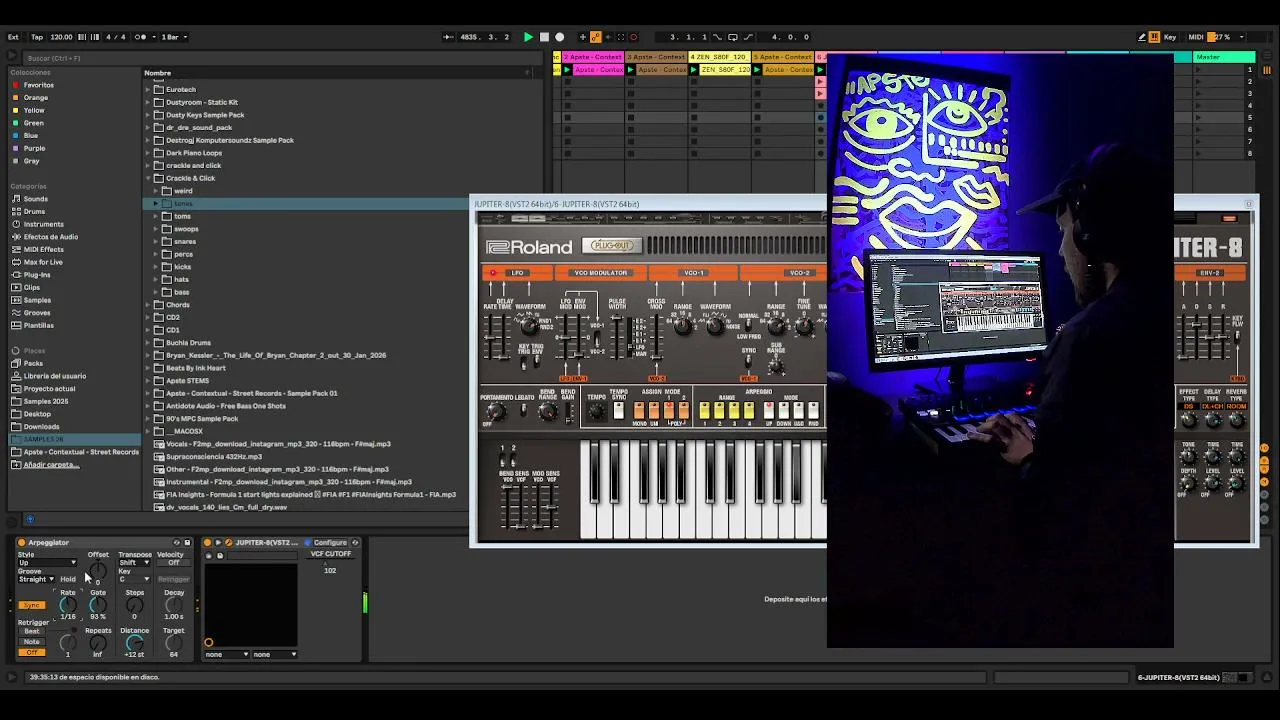
Task: Open Packs in the Places list
Action: click(33, 363)
